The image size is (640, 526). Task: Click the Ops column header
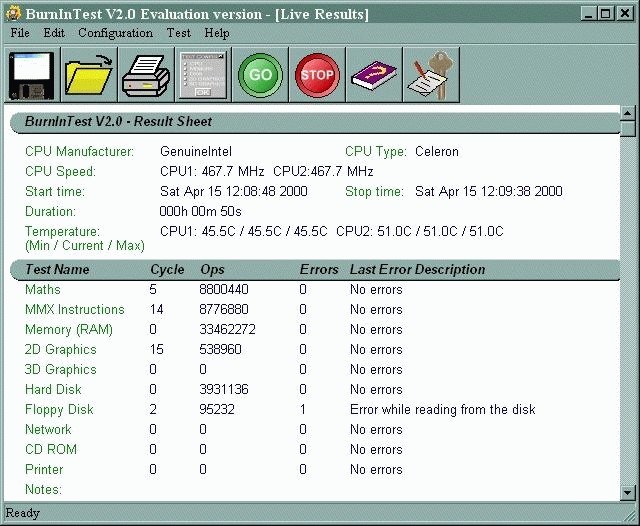pyautogui.click(x=212, y=270)
